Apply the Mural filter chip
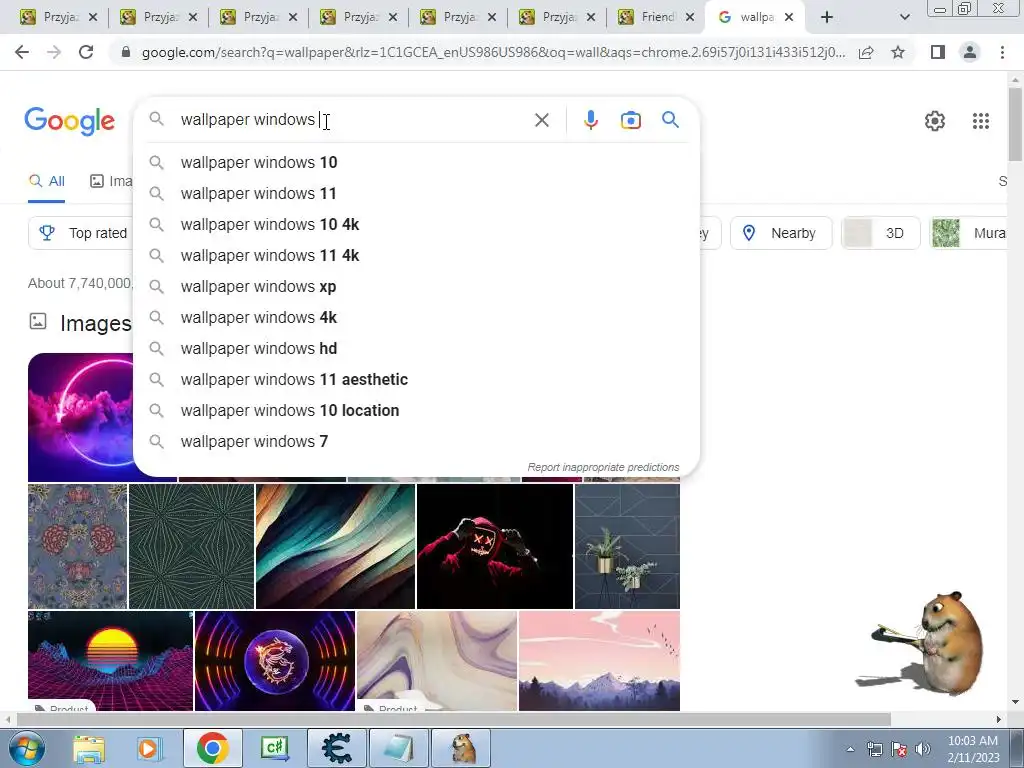The image size is (1024, 768). [969, 233]
